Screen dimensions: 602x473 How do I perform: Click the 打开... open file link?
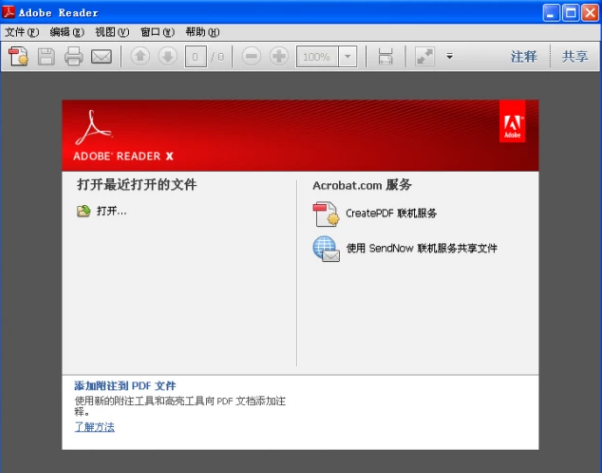click(112, 211)
